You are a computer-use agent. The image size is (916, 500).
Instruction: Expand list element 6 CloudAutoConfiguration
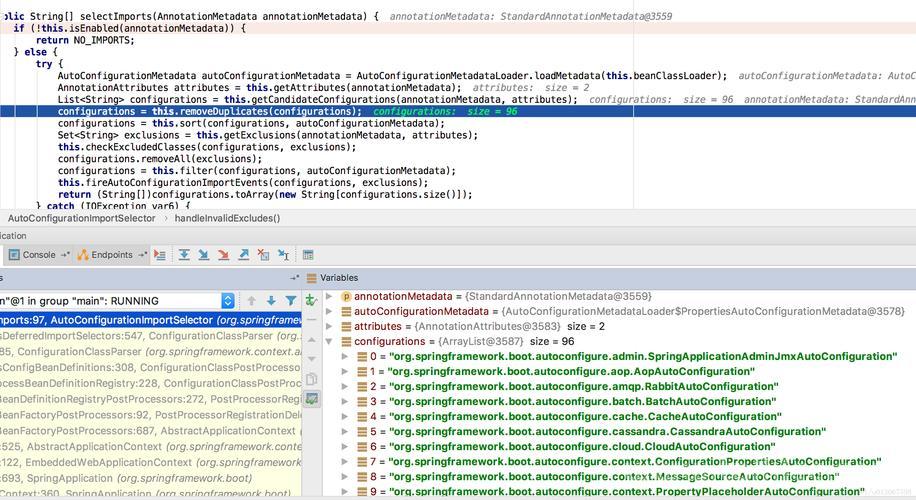coord(345,447)
